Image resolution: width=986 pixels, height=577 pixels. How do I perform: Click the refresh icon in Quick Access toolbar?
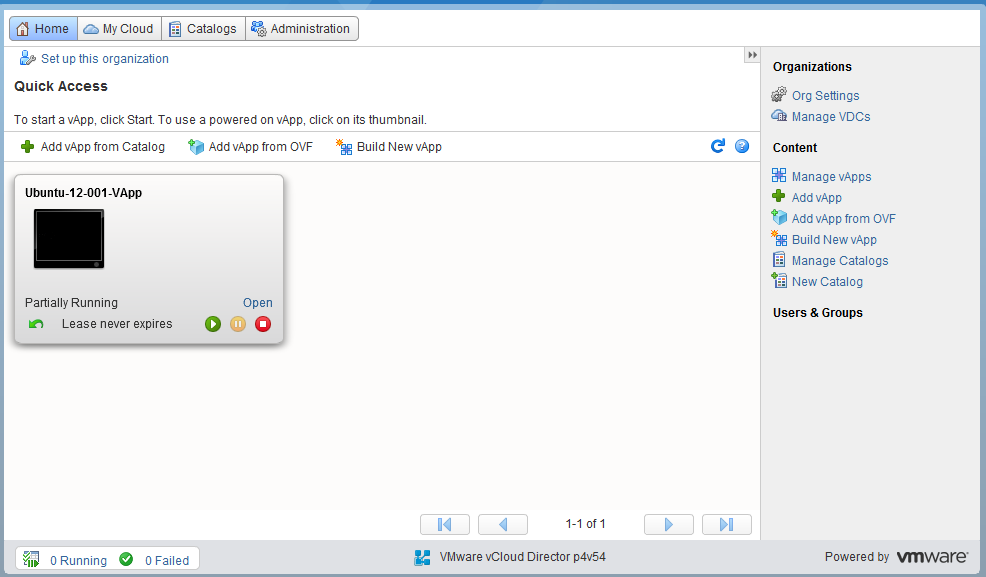(717, 146)
